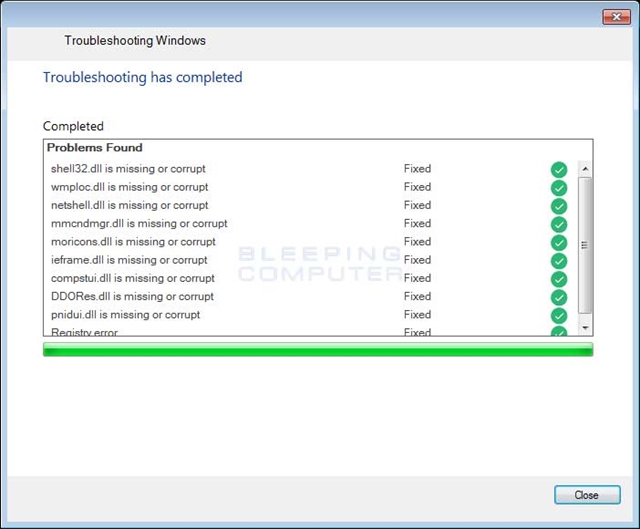Close the dialog with the red X

(616, 17)
